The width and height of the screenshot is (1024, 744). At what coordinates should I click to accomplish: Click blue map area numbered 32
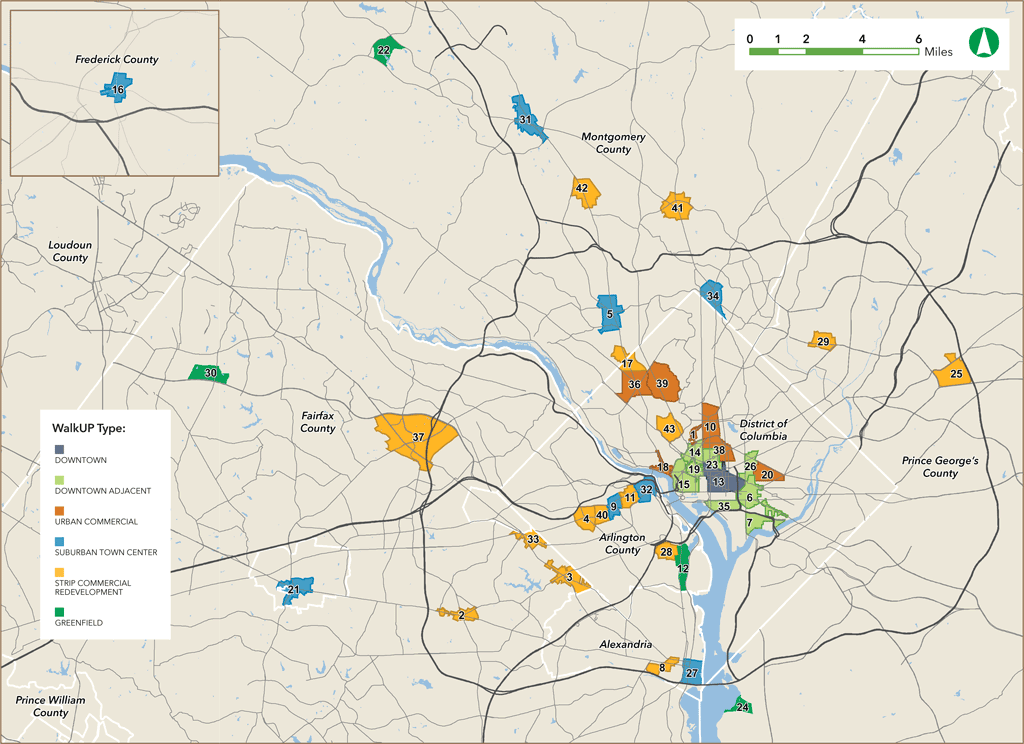645,490
